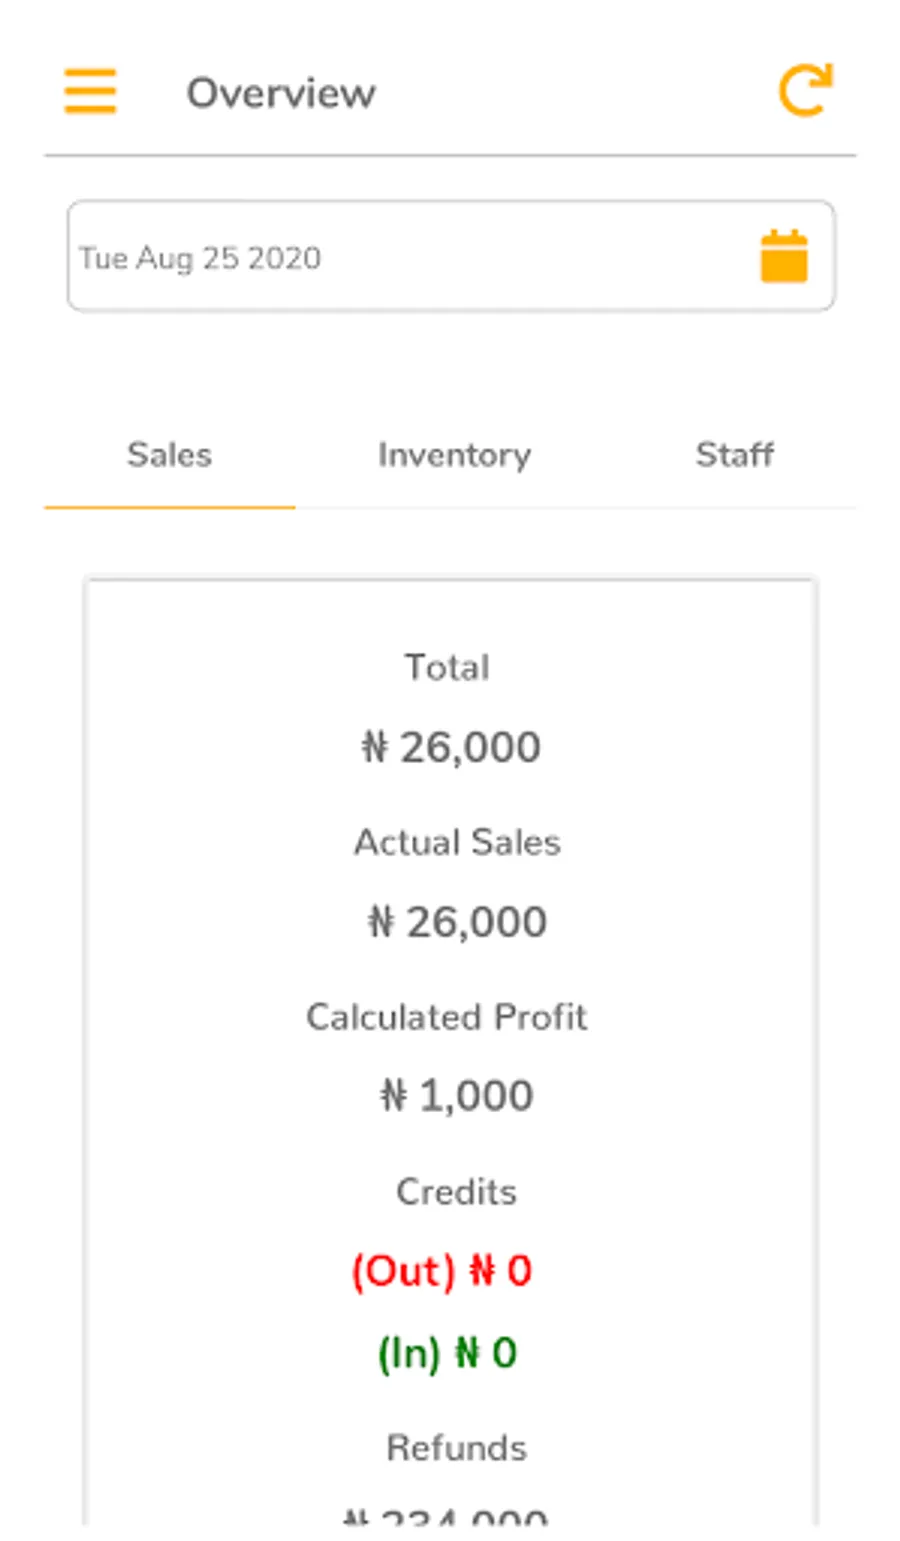Open the Staff tab

(x=734, y=456)
